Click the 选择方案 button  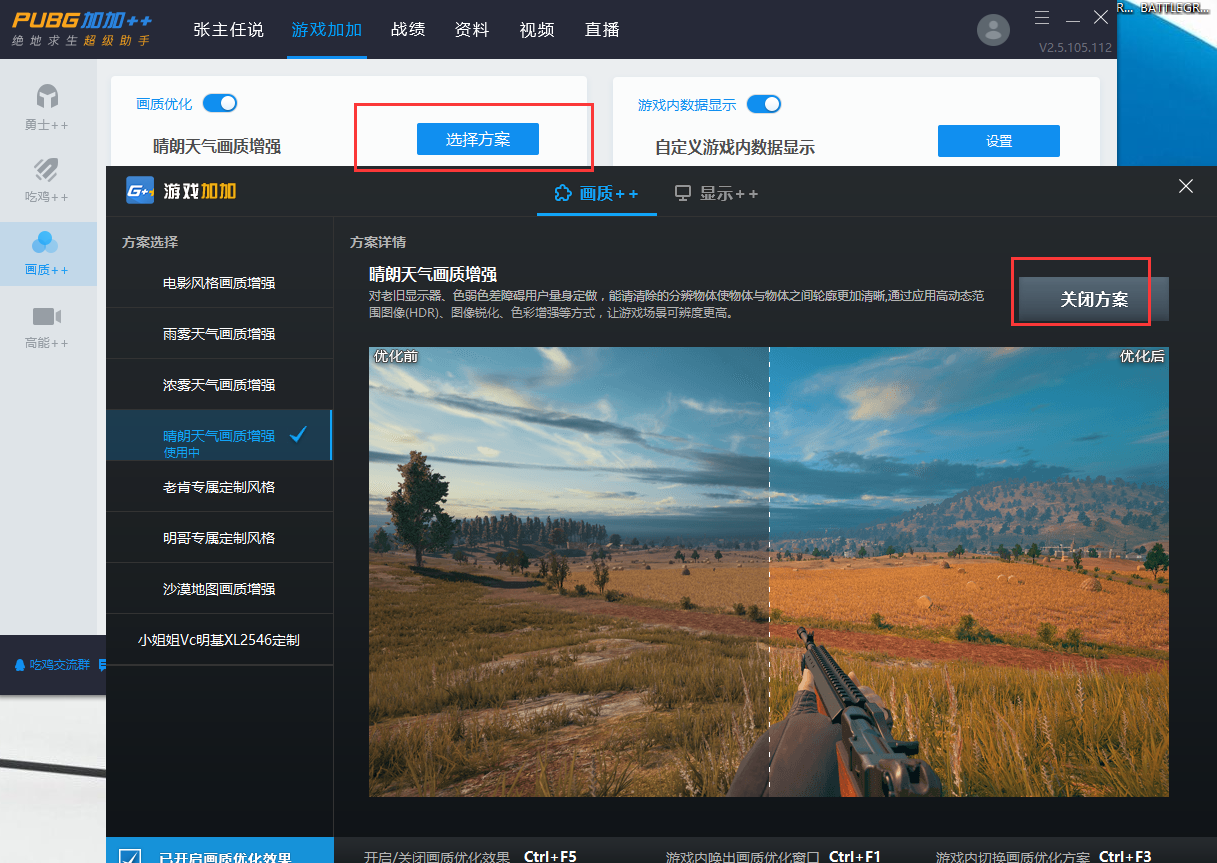478,140
